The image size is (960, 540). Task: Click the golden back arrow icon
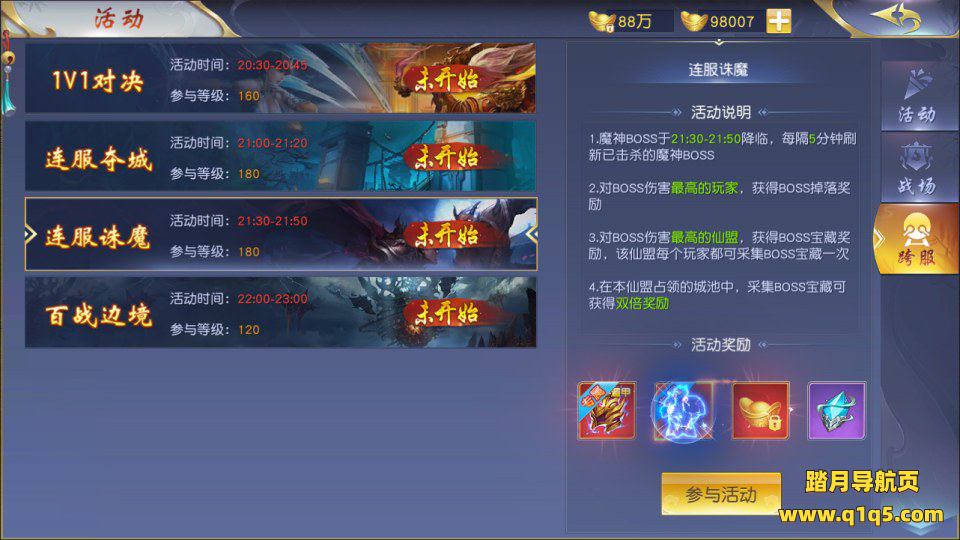897,18
